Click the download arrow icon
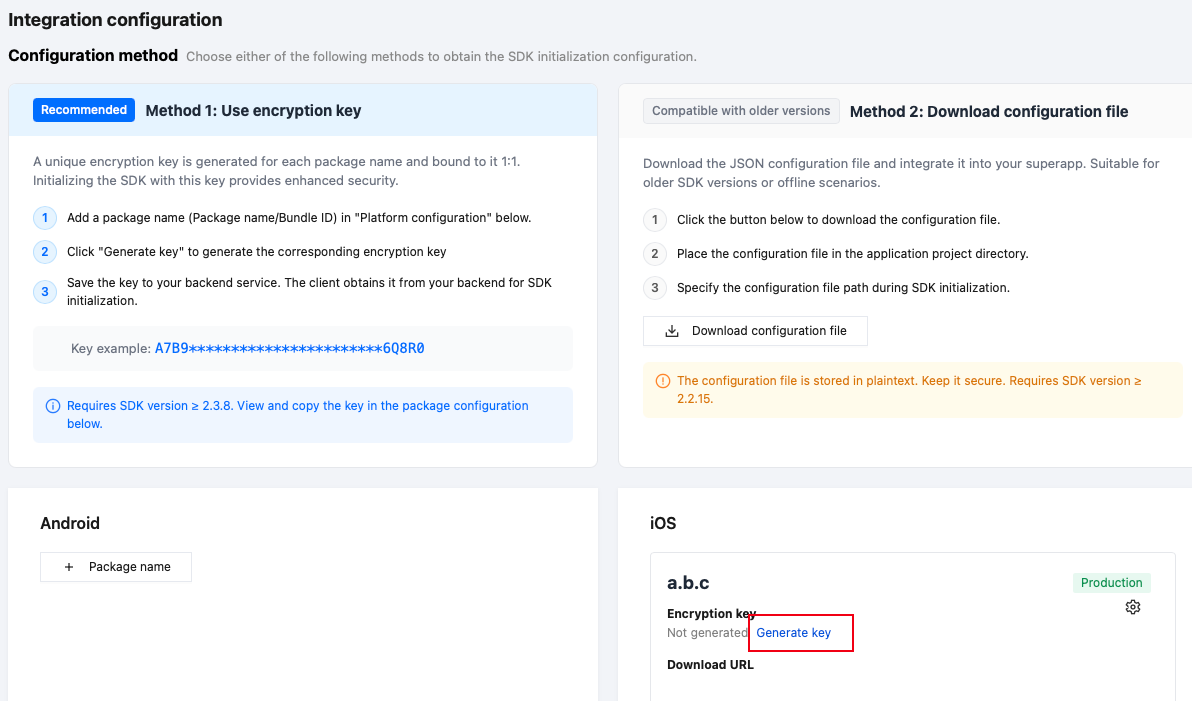The image size is (1192, 701). (x=672, y=331)
